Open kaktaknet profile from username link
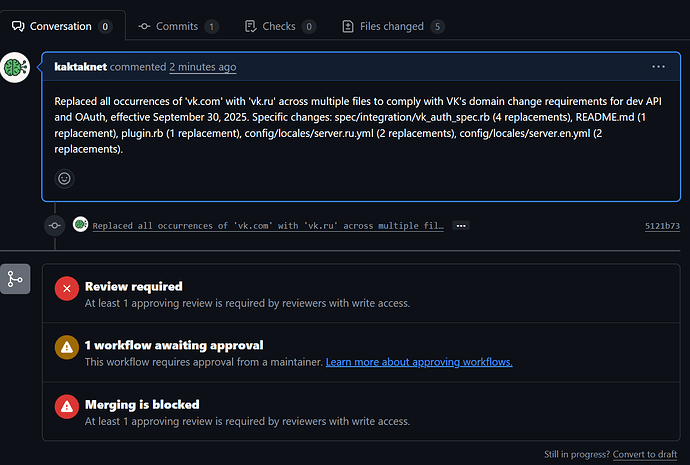The height and width of the screenshot is (465, 690). coord(81,67)
